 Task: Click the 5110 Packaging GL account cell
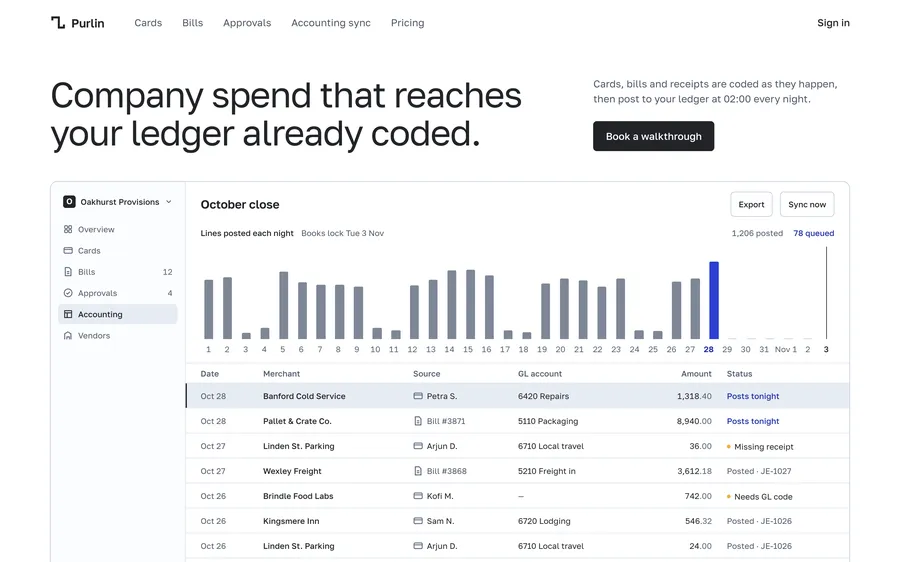pyautogui.click(x=548, y=421)
